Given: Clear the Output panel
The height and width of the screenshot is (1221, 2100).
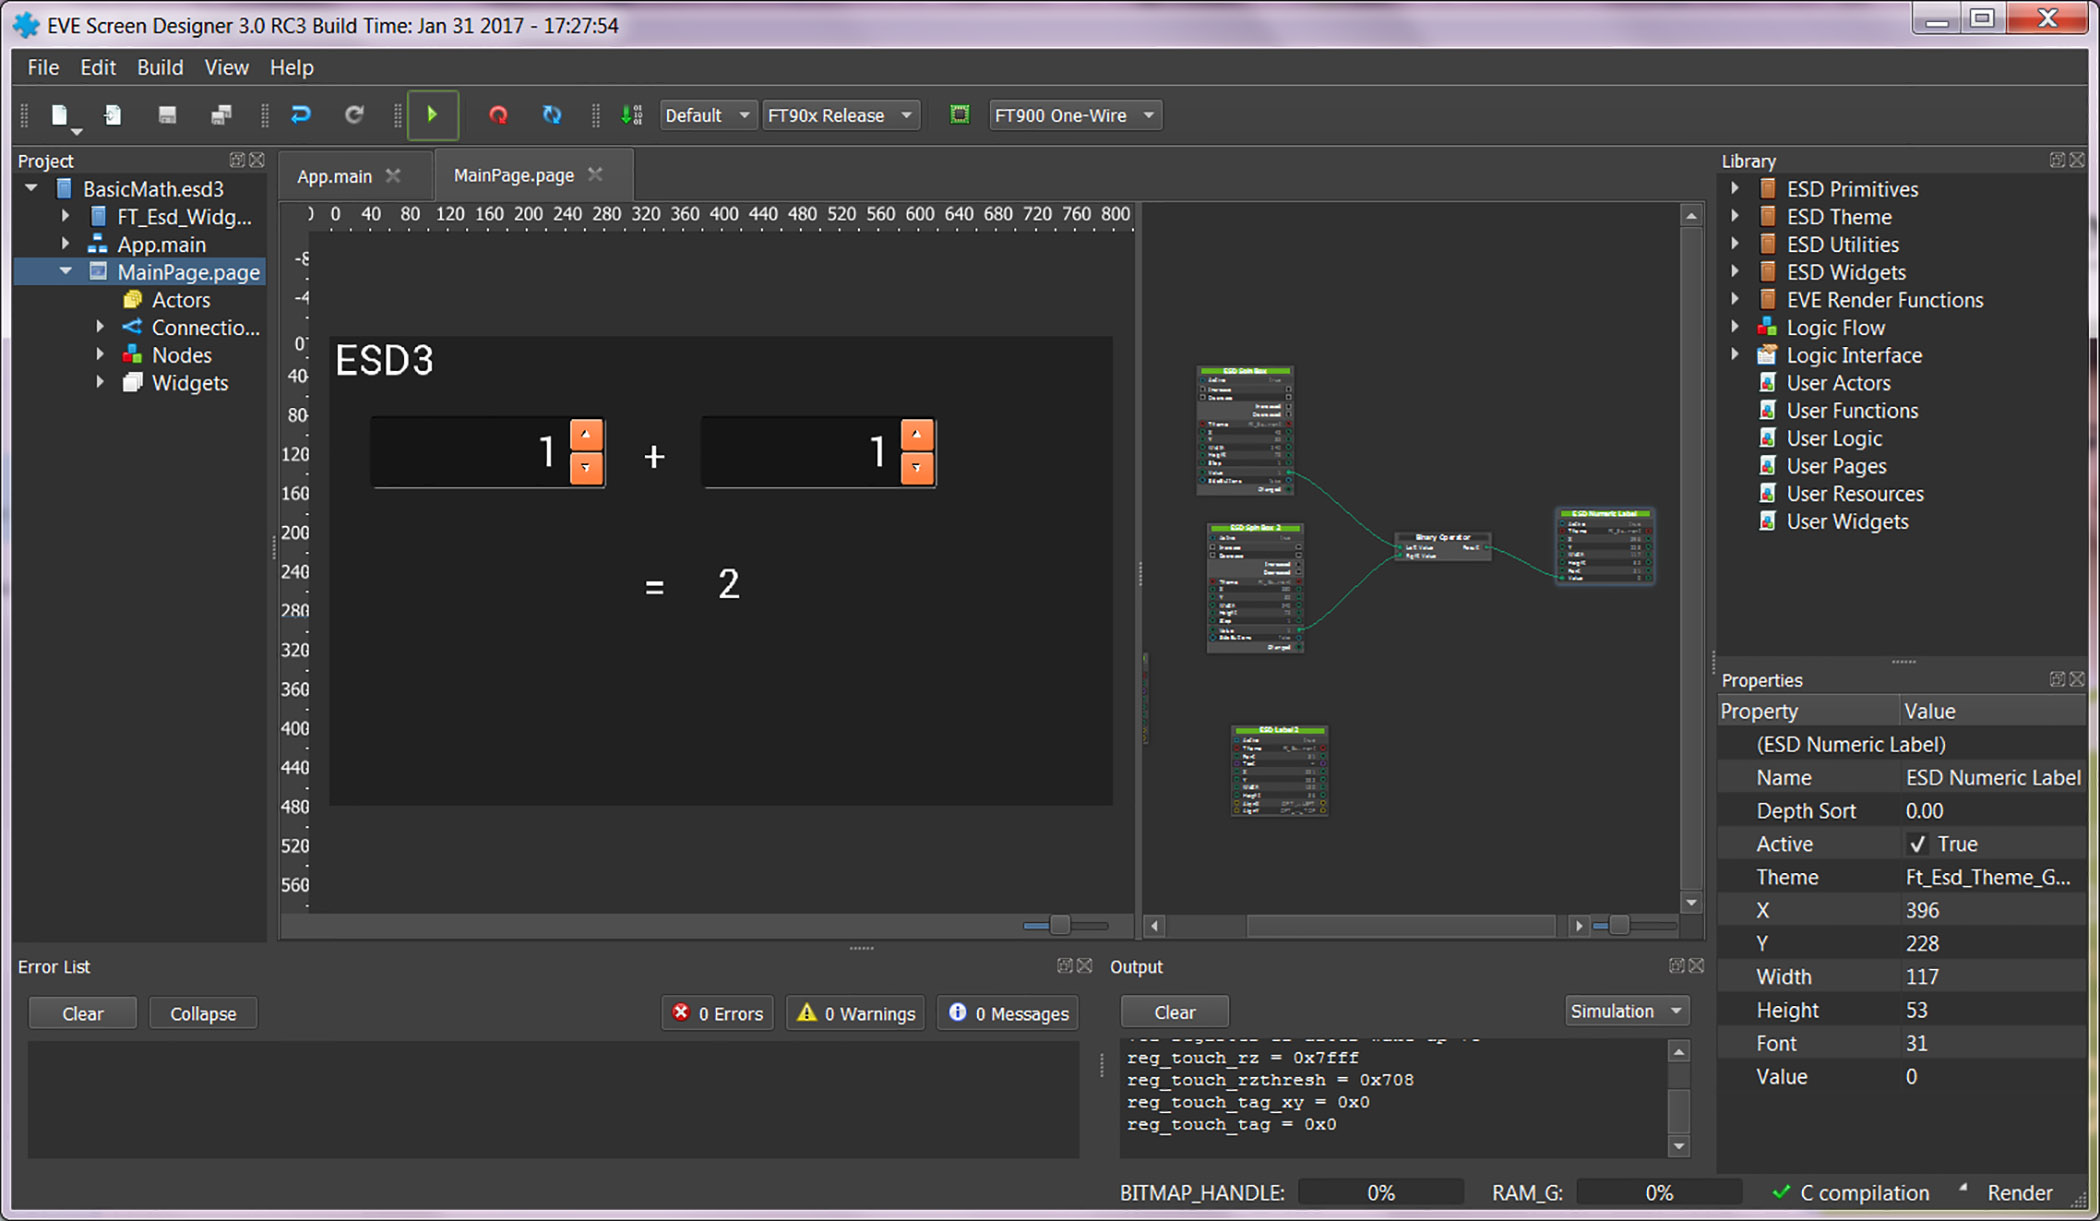Looking at the screenshot, I should click(x=1174, y=1012).
